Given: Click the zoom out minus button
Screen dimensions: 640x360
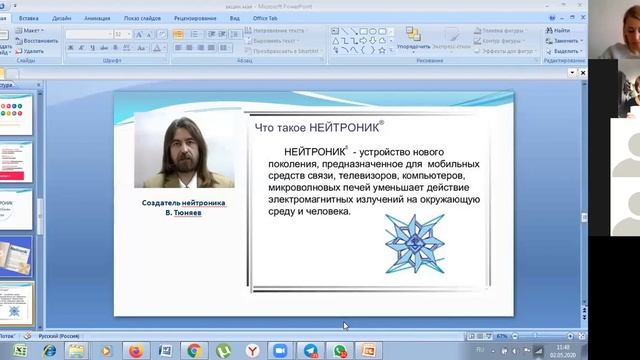Looking at the screenshot, I should pyautogui.click(x=515, y=336).
